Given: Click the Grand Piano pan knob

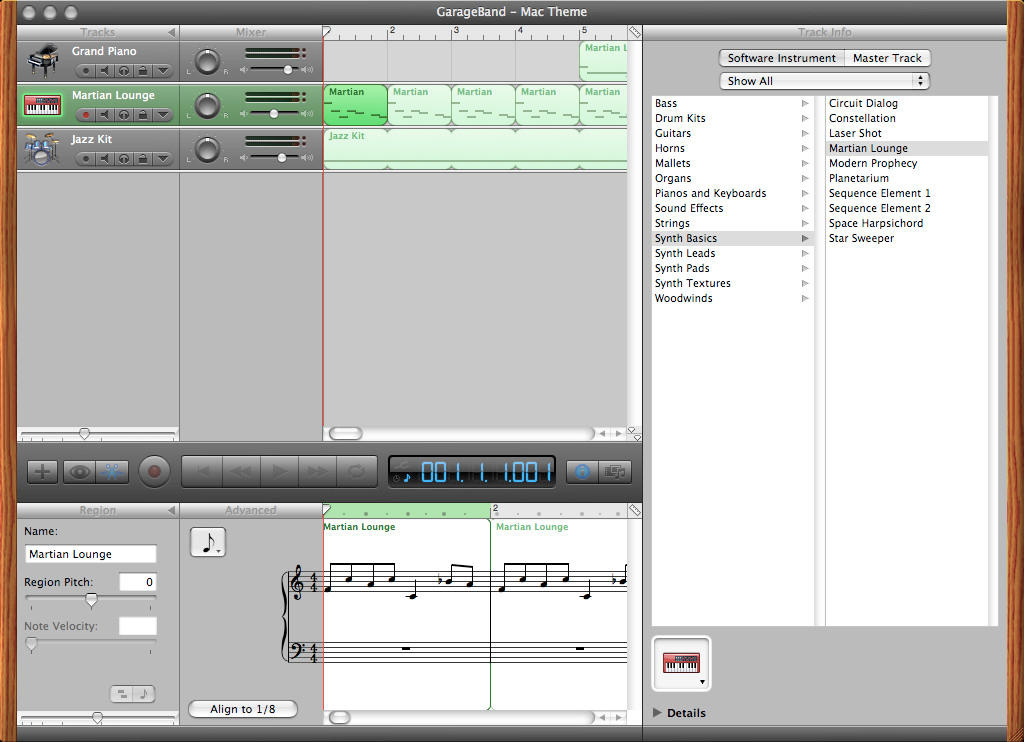Looking at the screenshot, I should (208, 61).
